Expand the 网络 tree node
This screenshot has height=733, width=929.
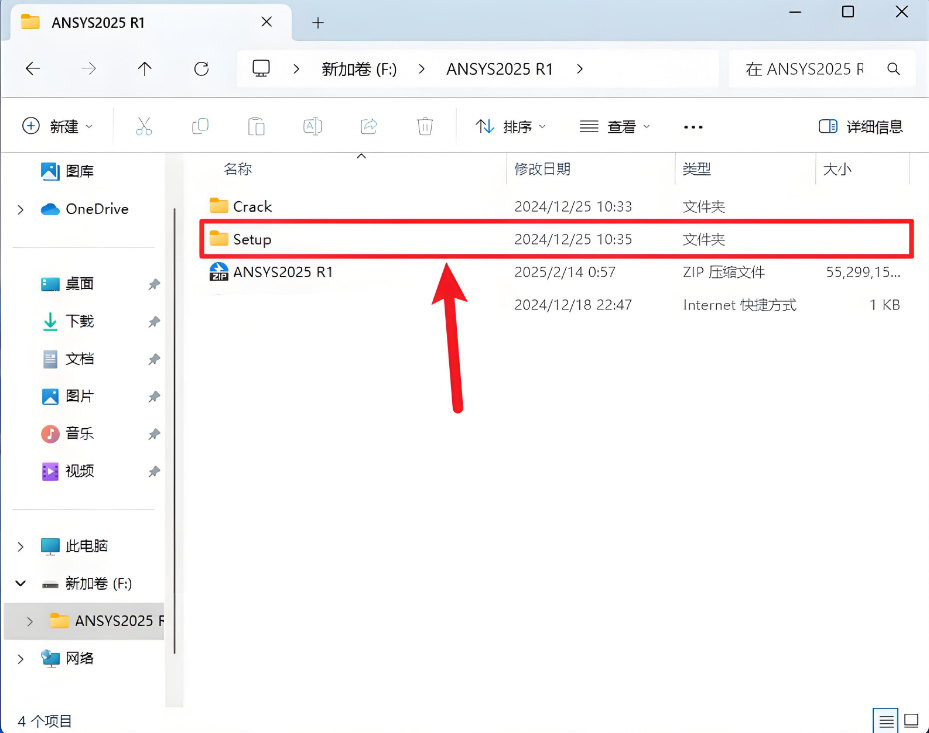click(21, 658)
